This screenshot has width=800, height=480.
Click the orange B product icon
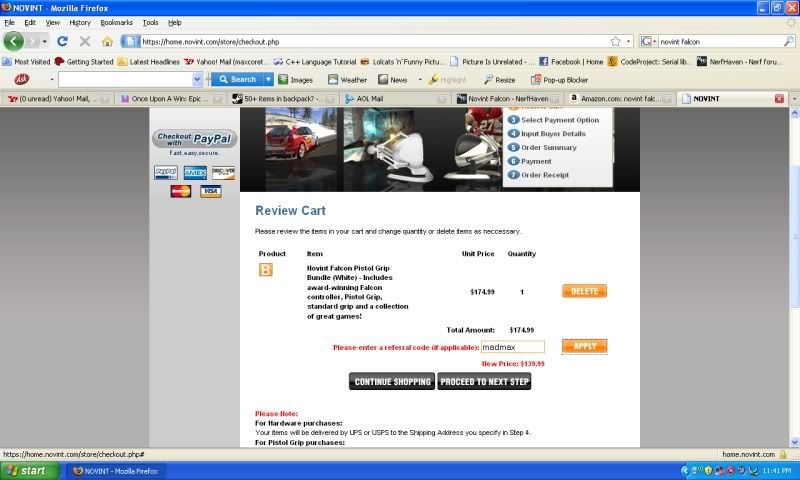click(x=265, y=269)
